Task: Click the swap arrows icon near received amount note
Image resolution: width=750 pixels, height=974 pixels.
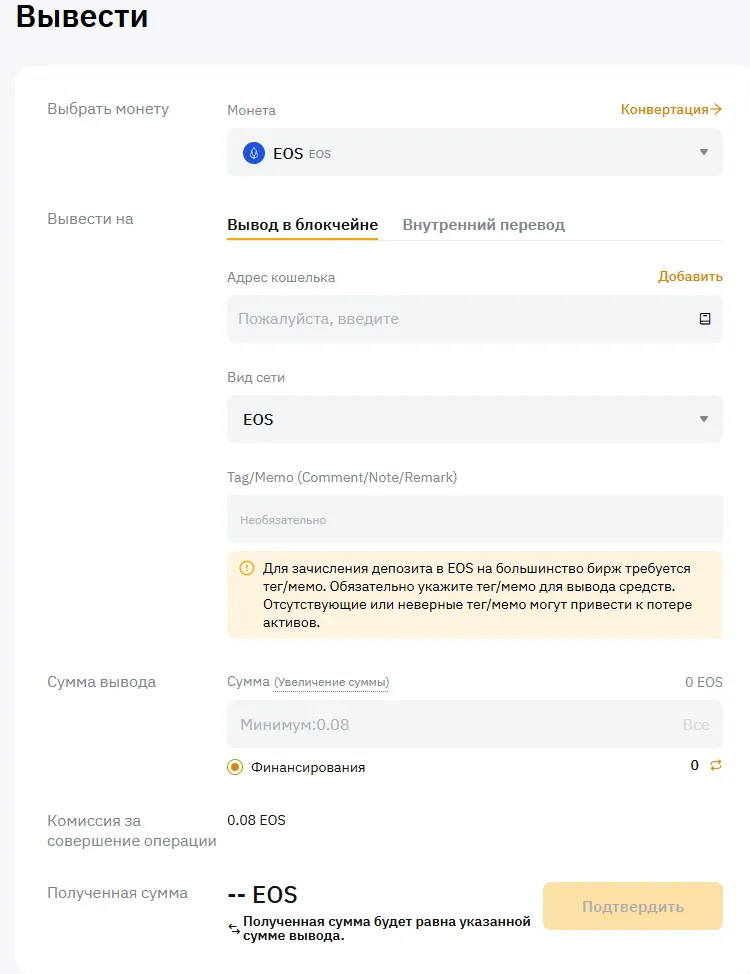Action: [234, 929]
